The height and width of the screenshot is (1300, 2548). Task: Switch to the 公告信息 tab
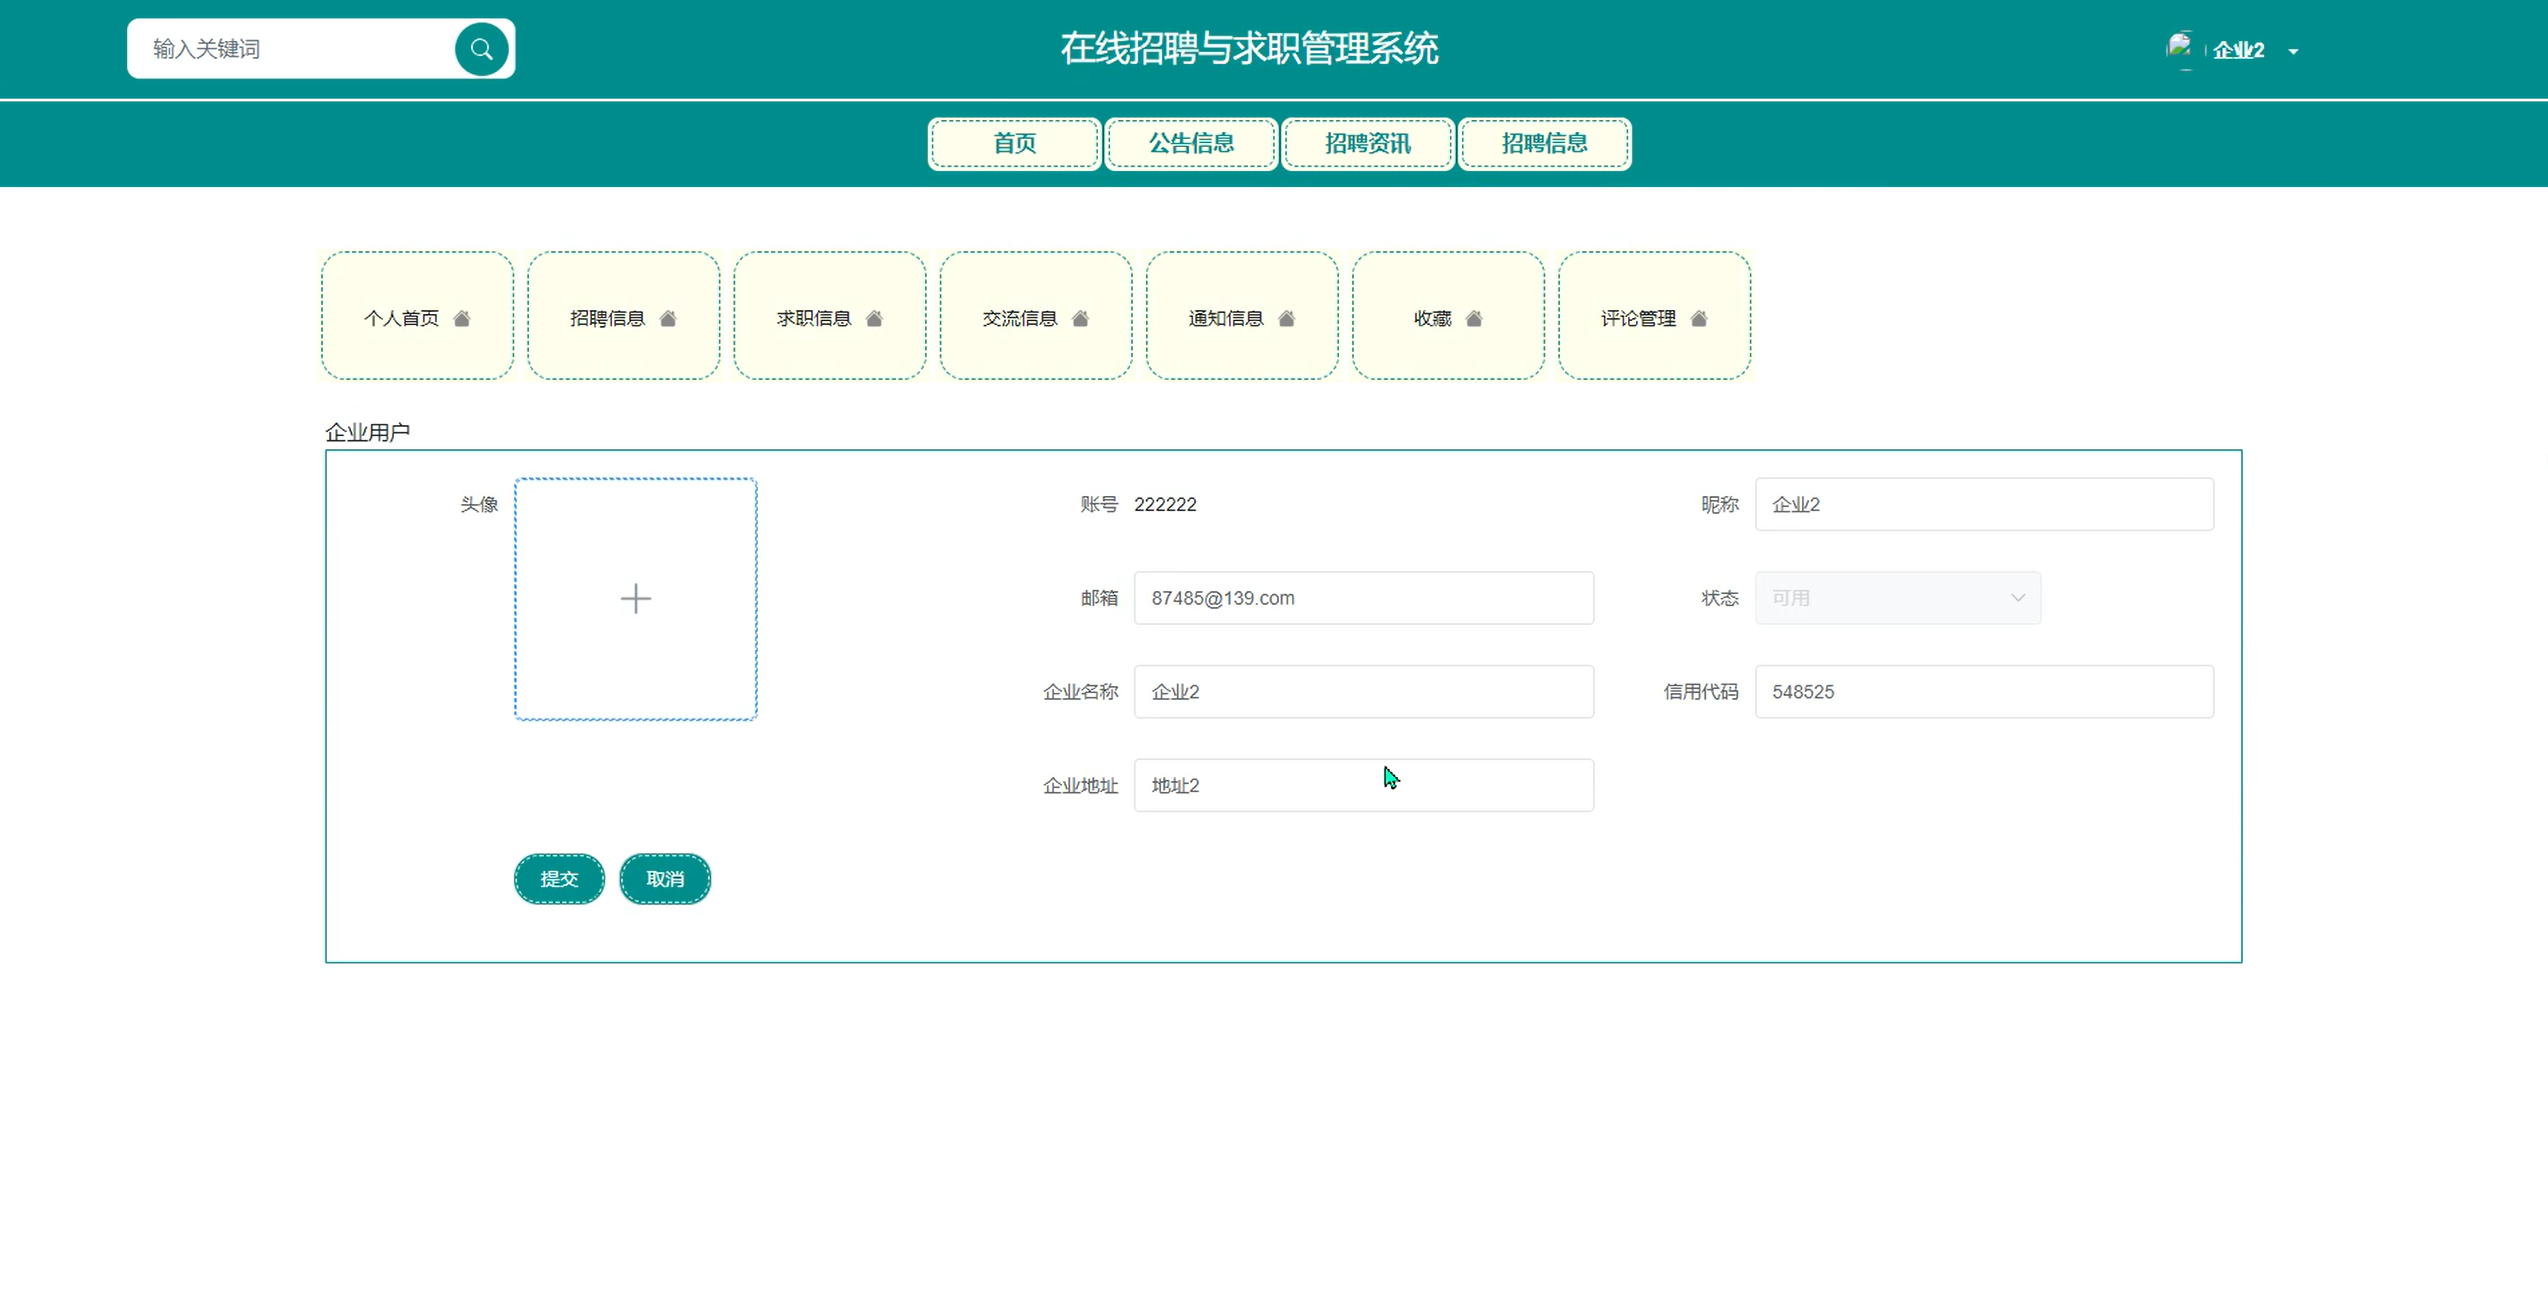tap(1191, 144)
